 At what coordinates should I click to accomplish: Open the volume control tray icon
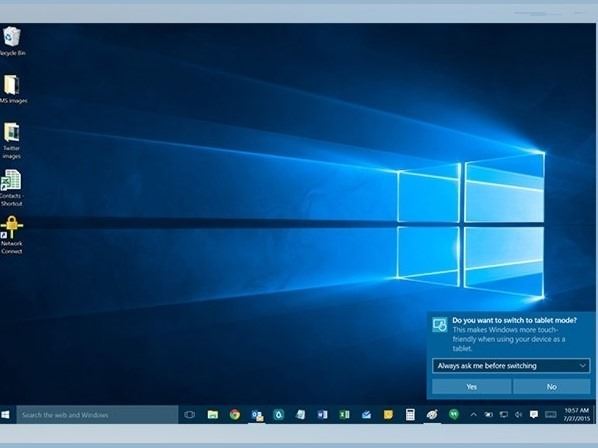click(518, 414)
